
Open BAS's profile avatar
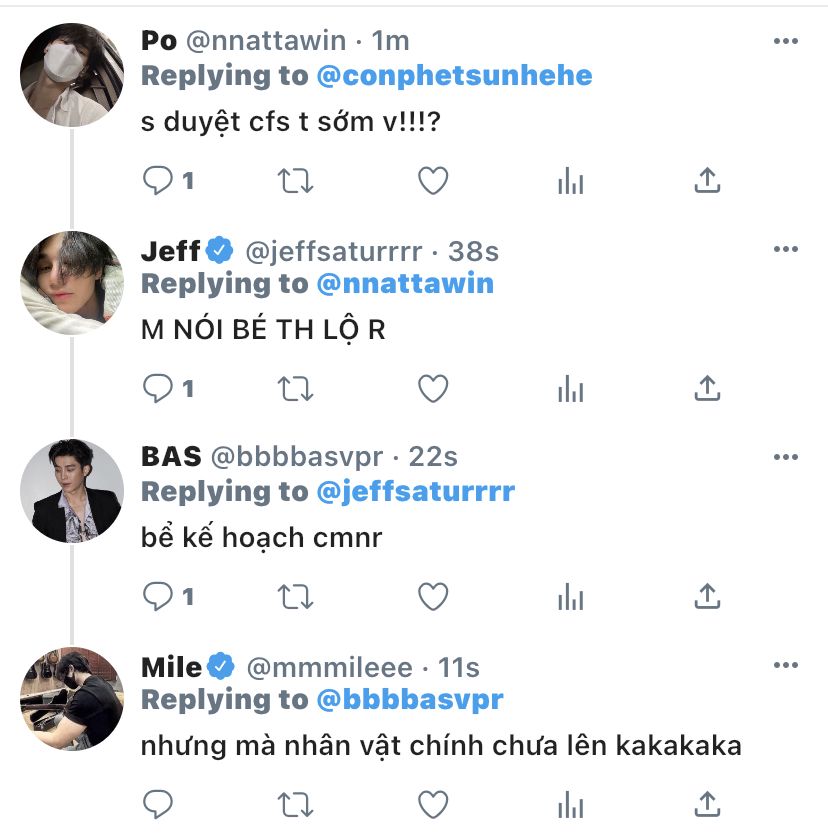click(72, 491)
